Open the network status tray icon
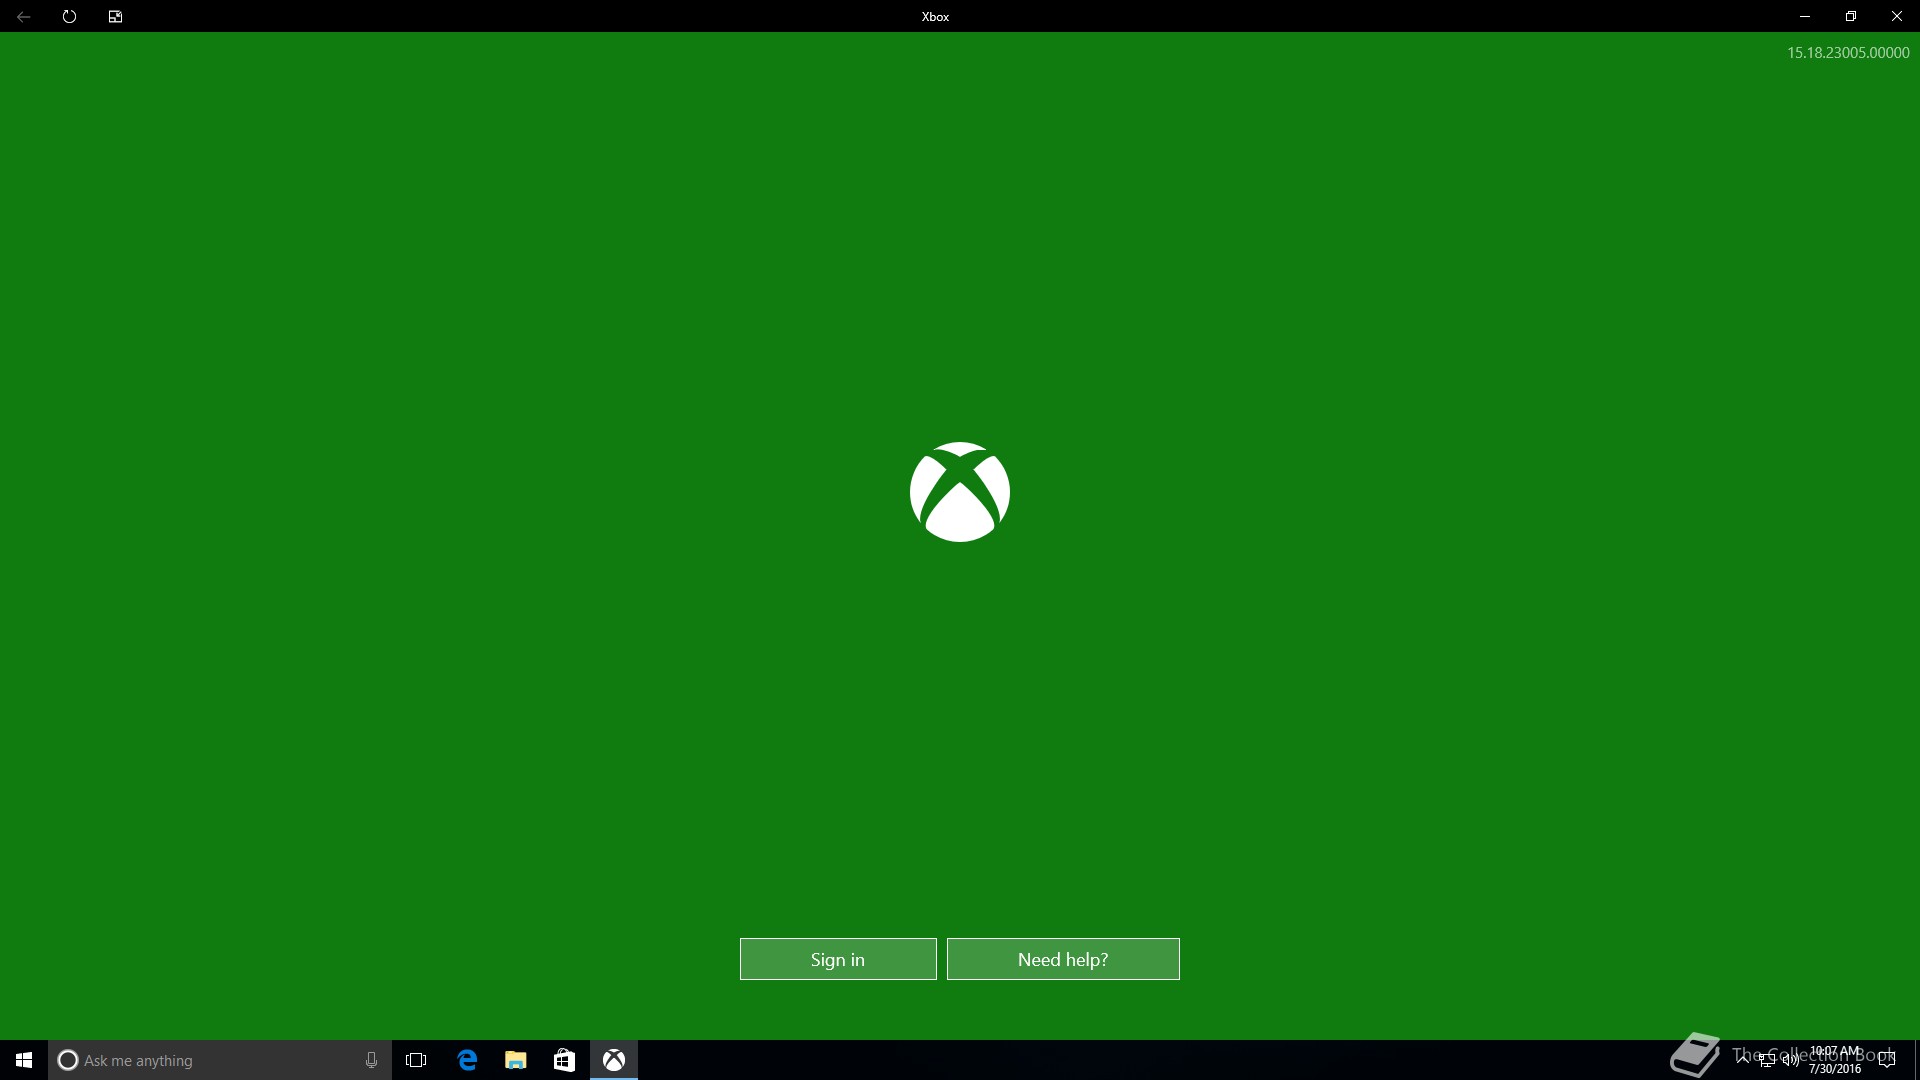The width and height of the screenshot is (1920, 1080). point(1767,1060)
